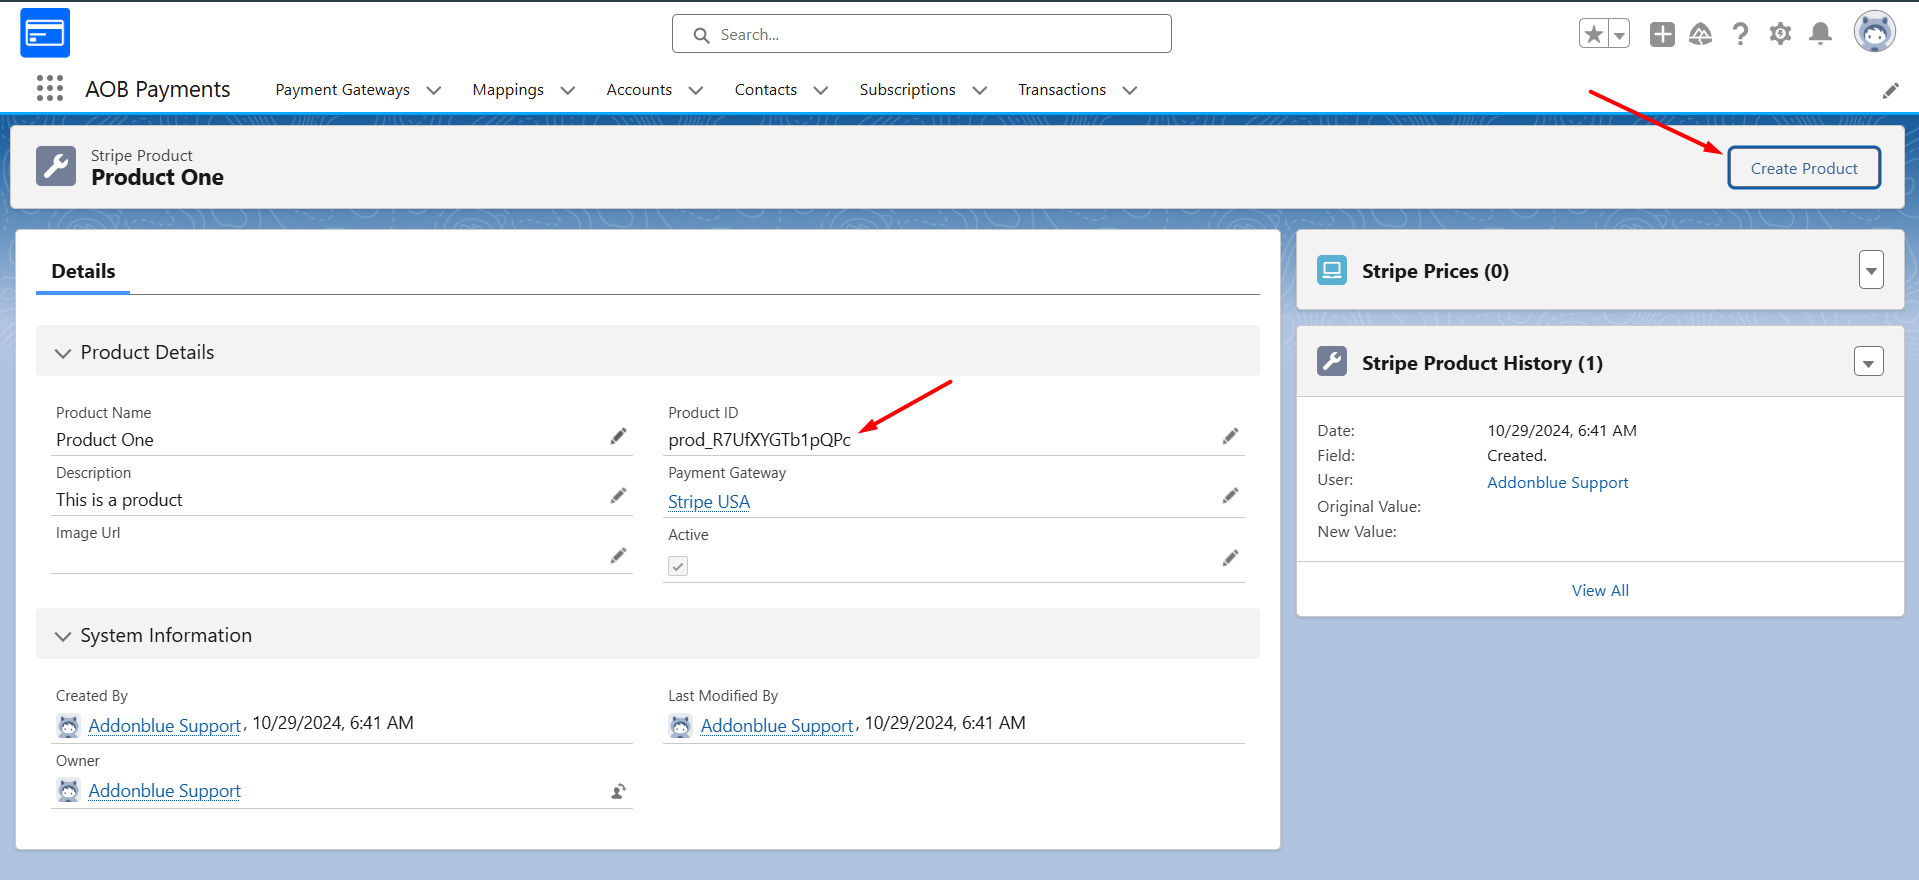Open the Accounts tab
Image resolution: width=1919 pixels, height=880 pixels.
(x=639, y=90)
